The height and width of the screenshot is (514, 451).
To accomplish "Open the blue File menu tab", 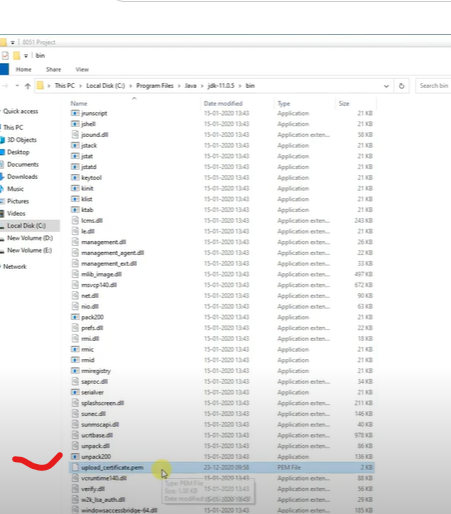I will pyautogui.click(x=4, y=69).
